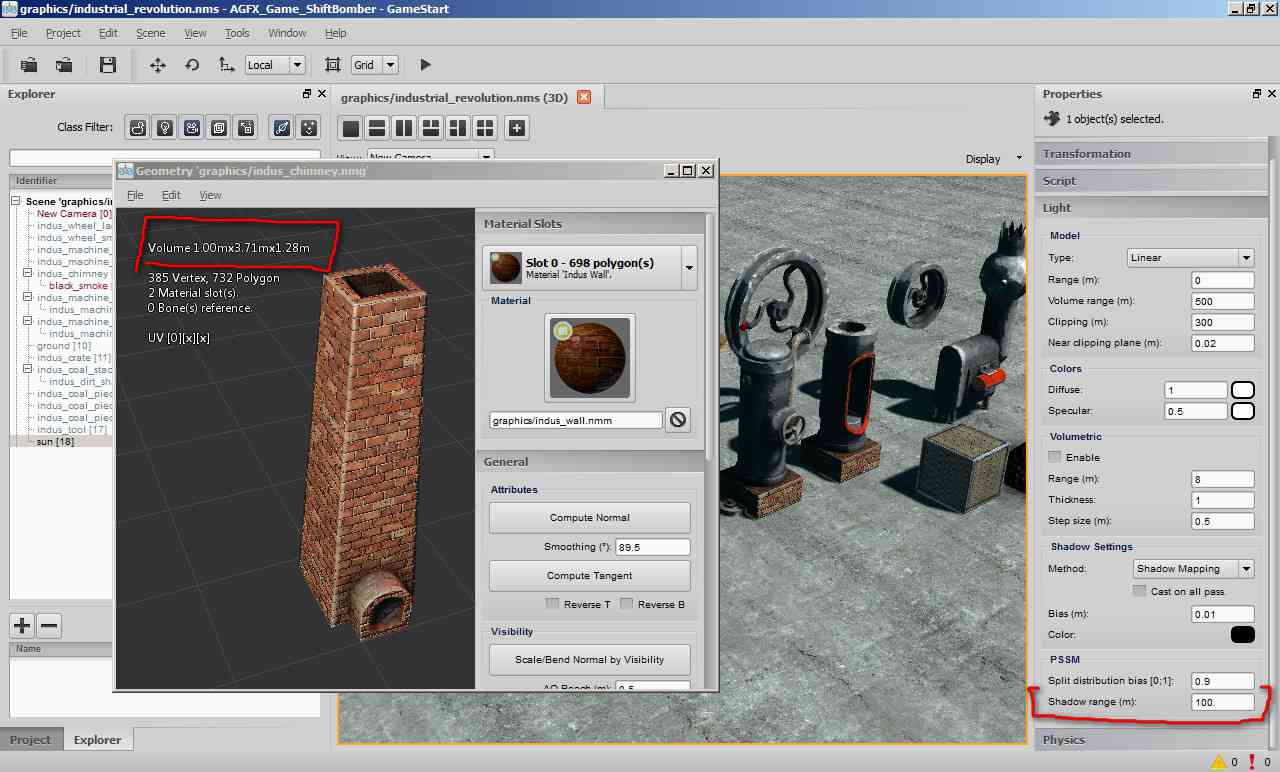Viewport: 1280px width, 772px height.
Task: Click the clear material slot icon
Action: click(x=678, y=420)
